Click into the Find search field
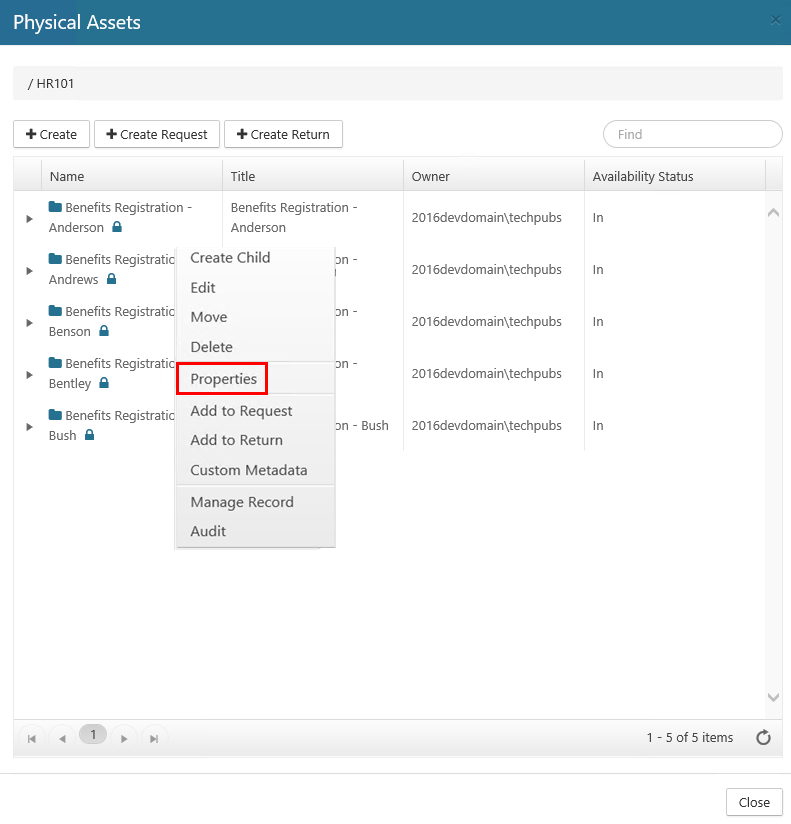This screenshot has height=824, width=791. (692, 134)
